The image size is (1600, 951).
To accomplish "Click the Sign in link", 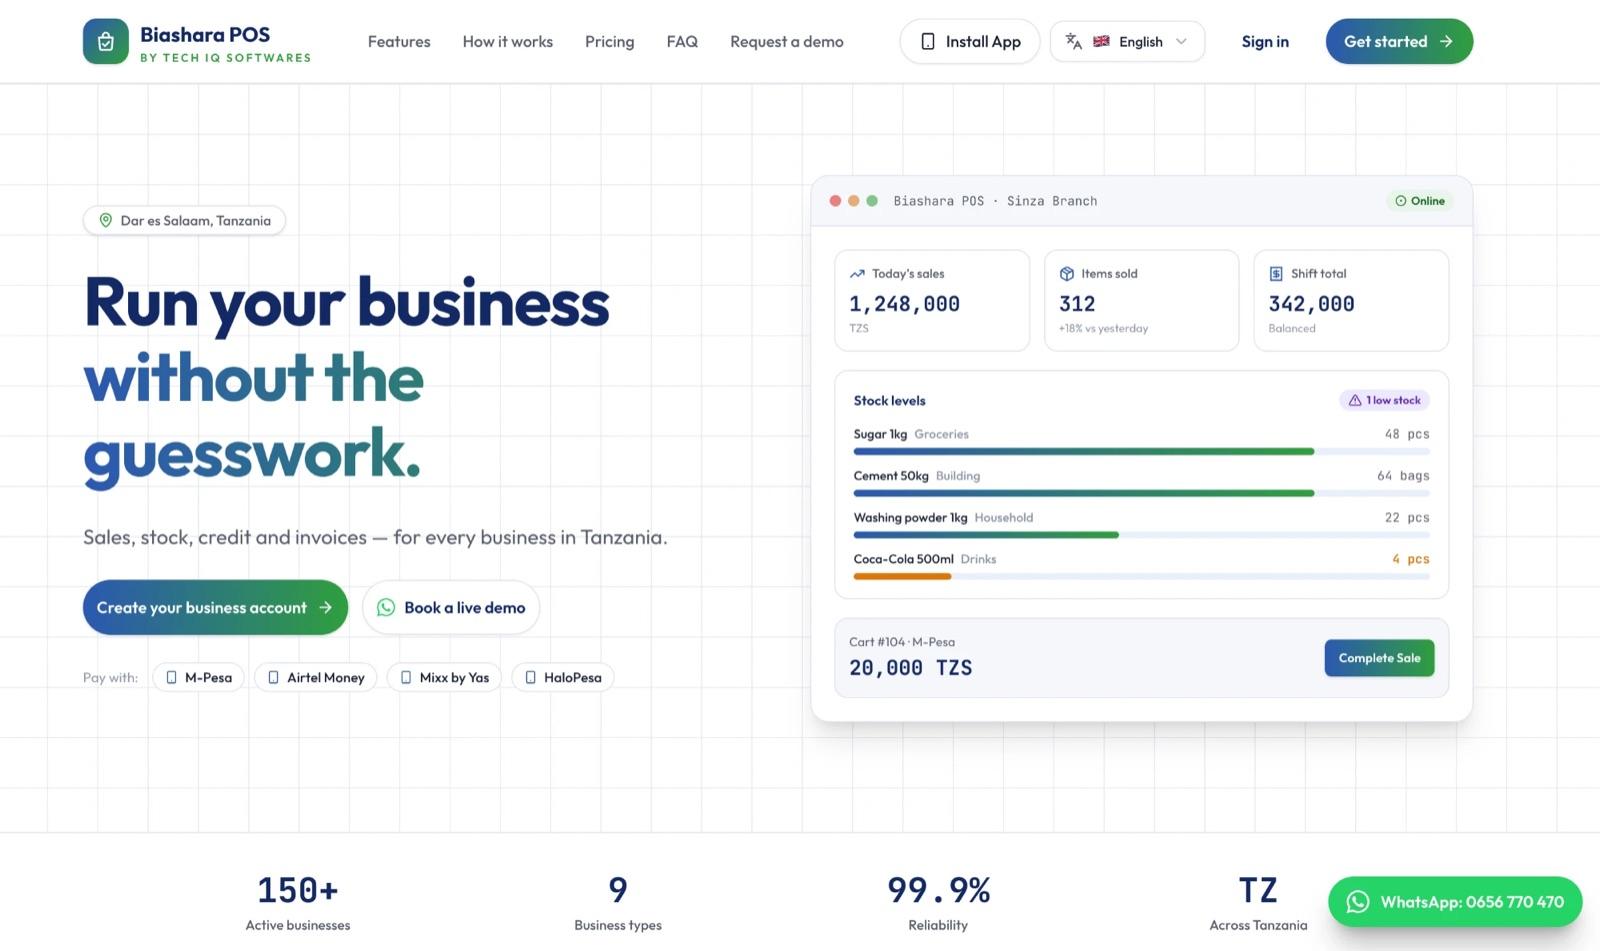I will coord(1265,41).
